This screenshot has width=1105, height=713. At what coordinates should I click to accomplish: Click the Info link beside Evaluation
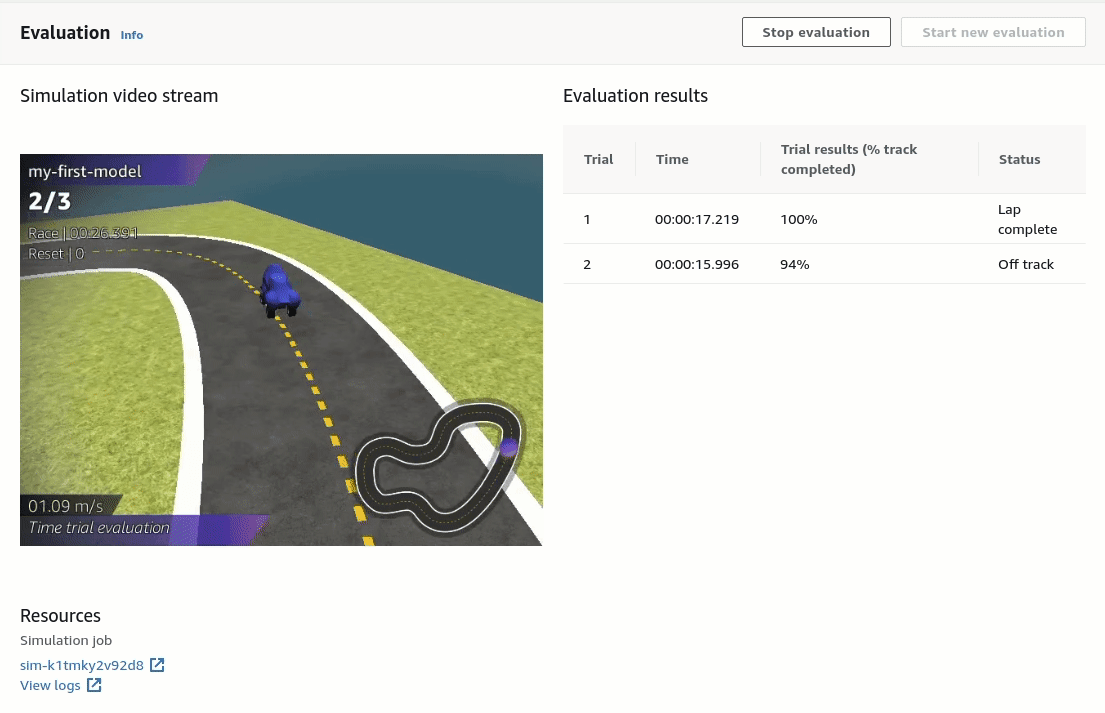132,35
